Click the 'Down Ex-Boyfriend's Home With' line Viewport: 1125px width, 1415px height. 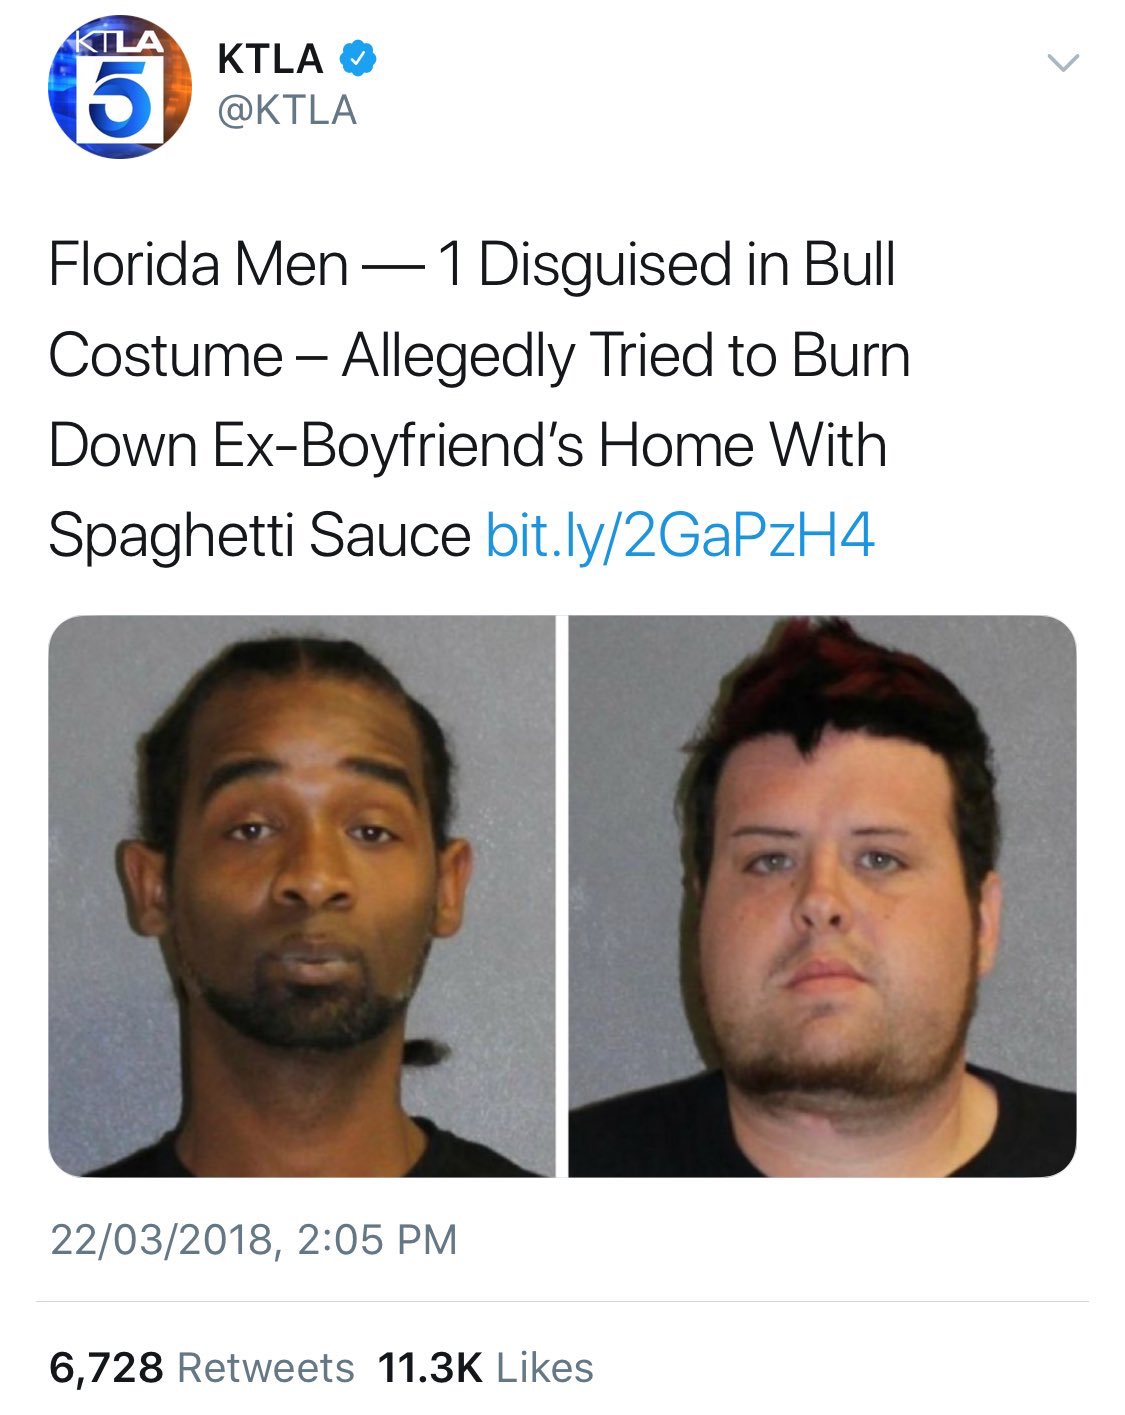[468, 445]
